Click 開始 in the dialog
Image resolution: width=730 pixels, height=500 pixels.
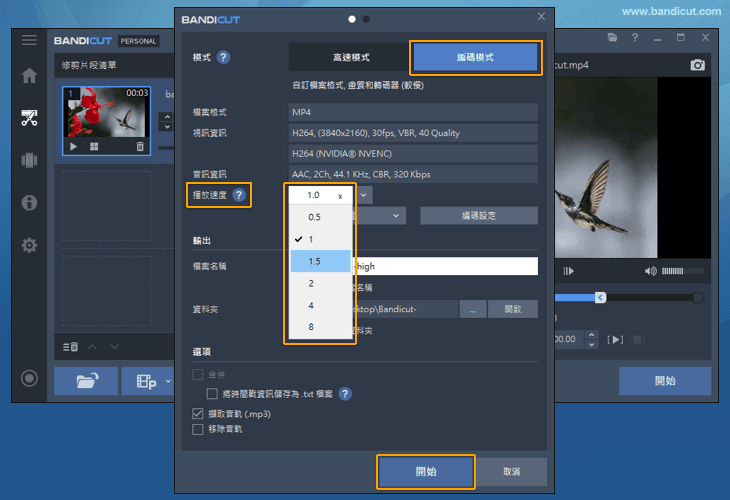426,472
